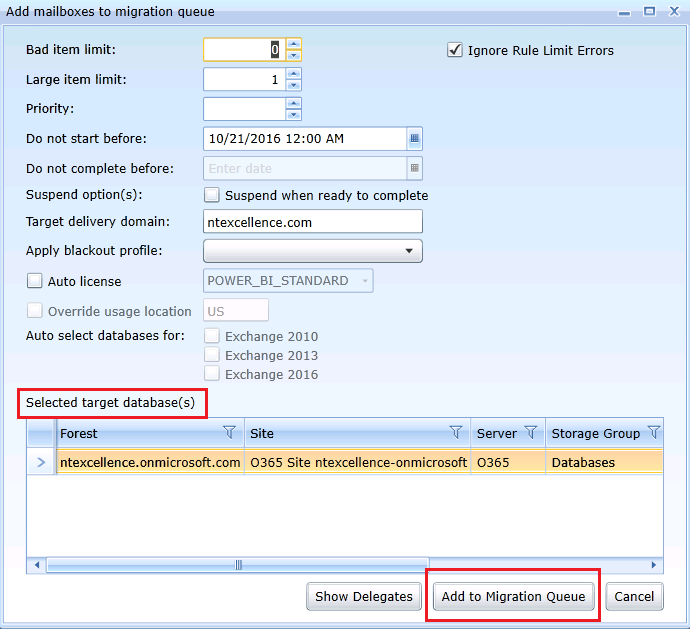
Task: Click the Large item limit field
Action: pyautogui.click(x=245, y=79)
